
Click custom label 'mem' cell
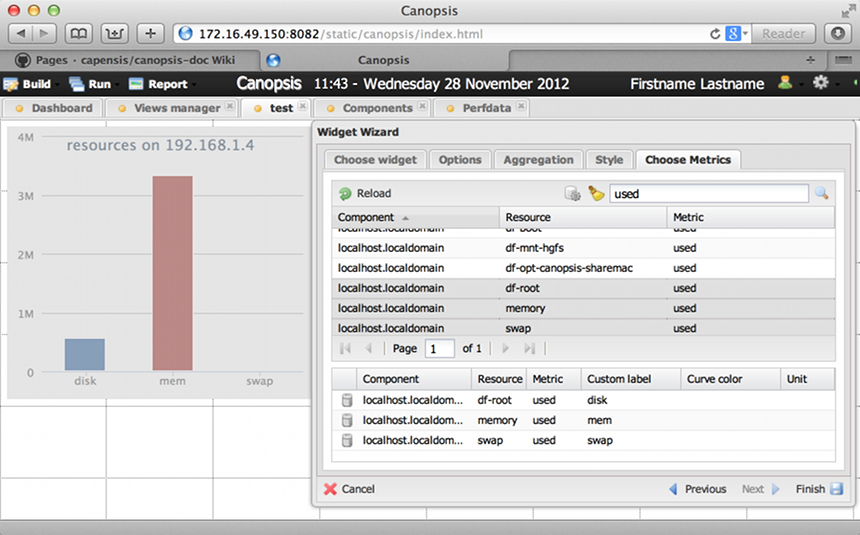[x=631, y=420]
